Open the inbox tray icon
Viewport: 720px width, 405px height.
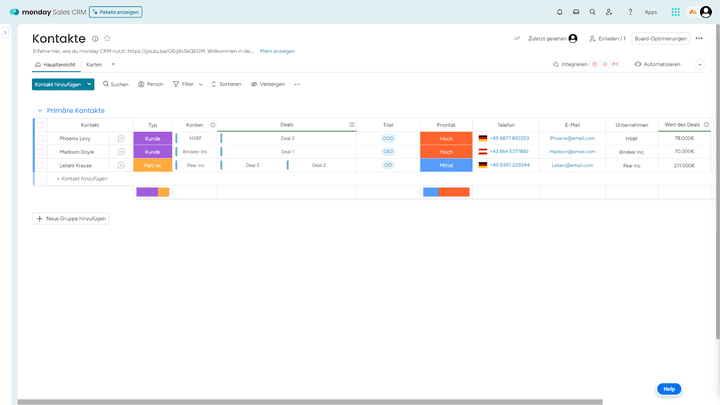575,12
